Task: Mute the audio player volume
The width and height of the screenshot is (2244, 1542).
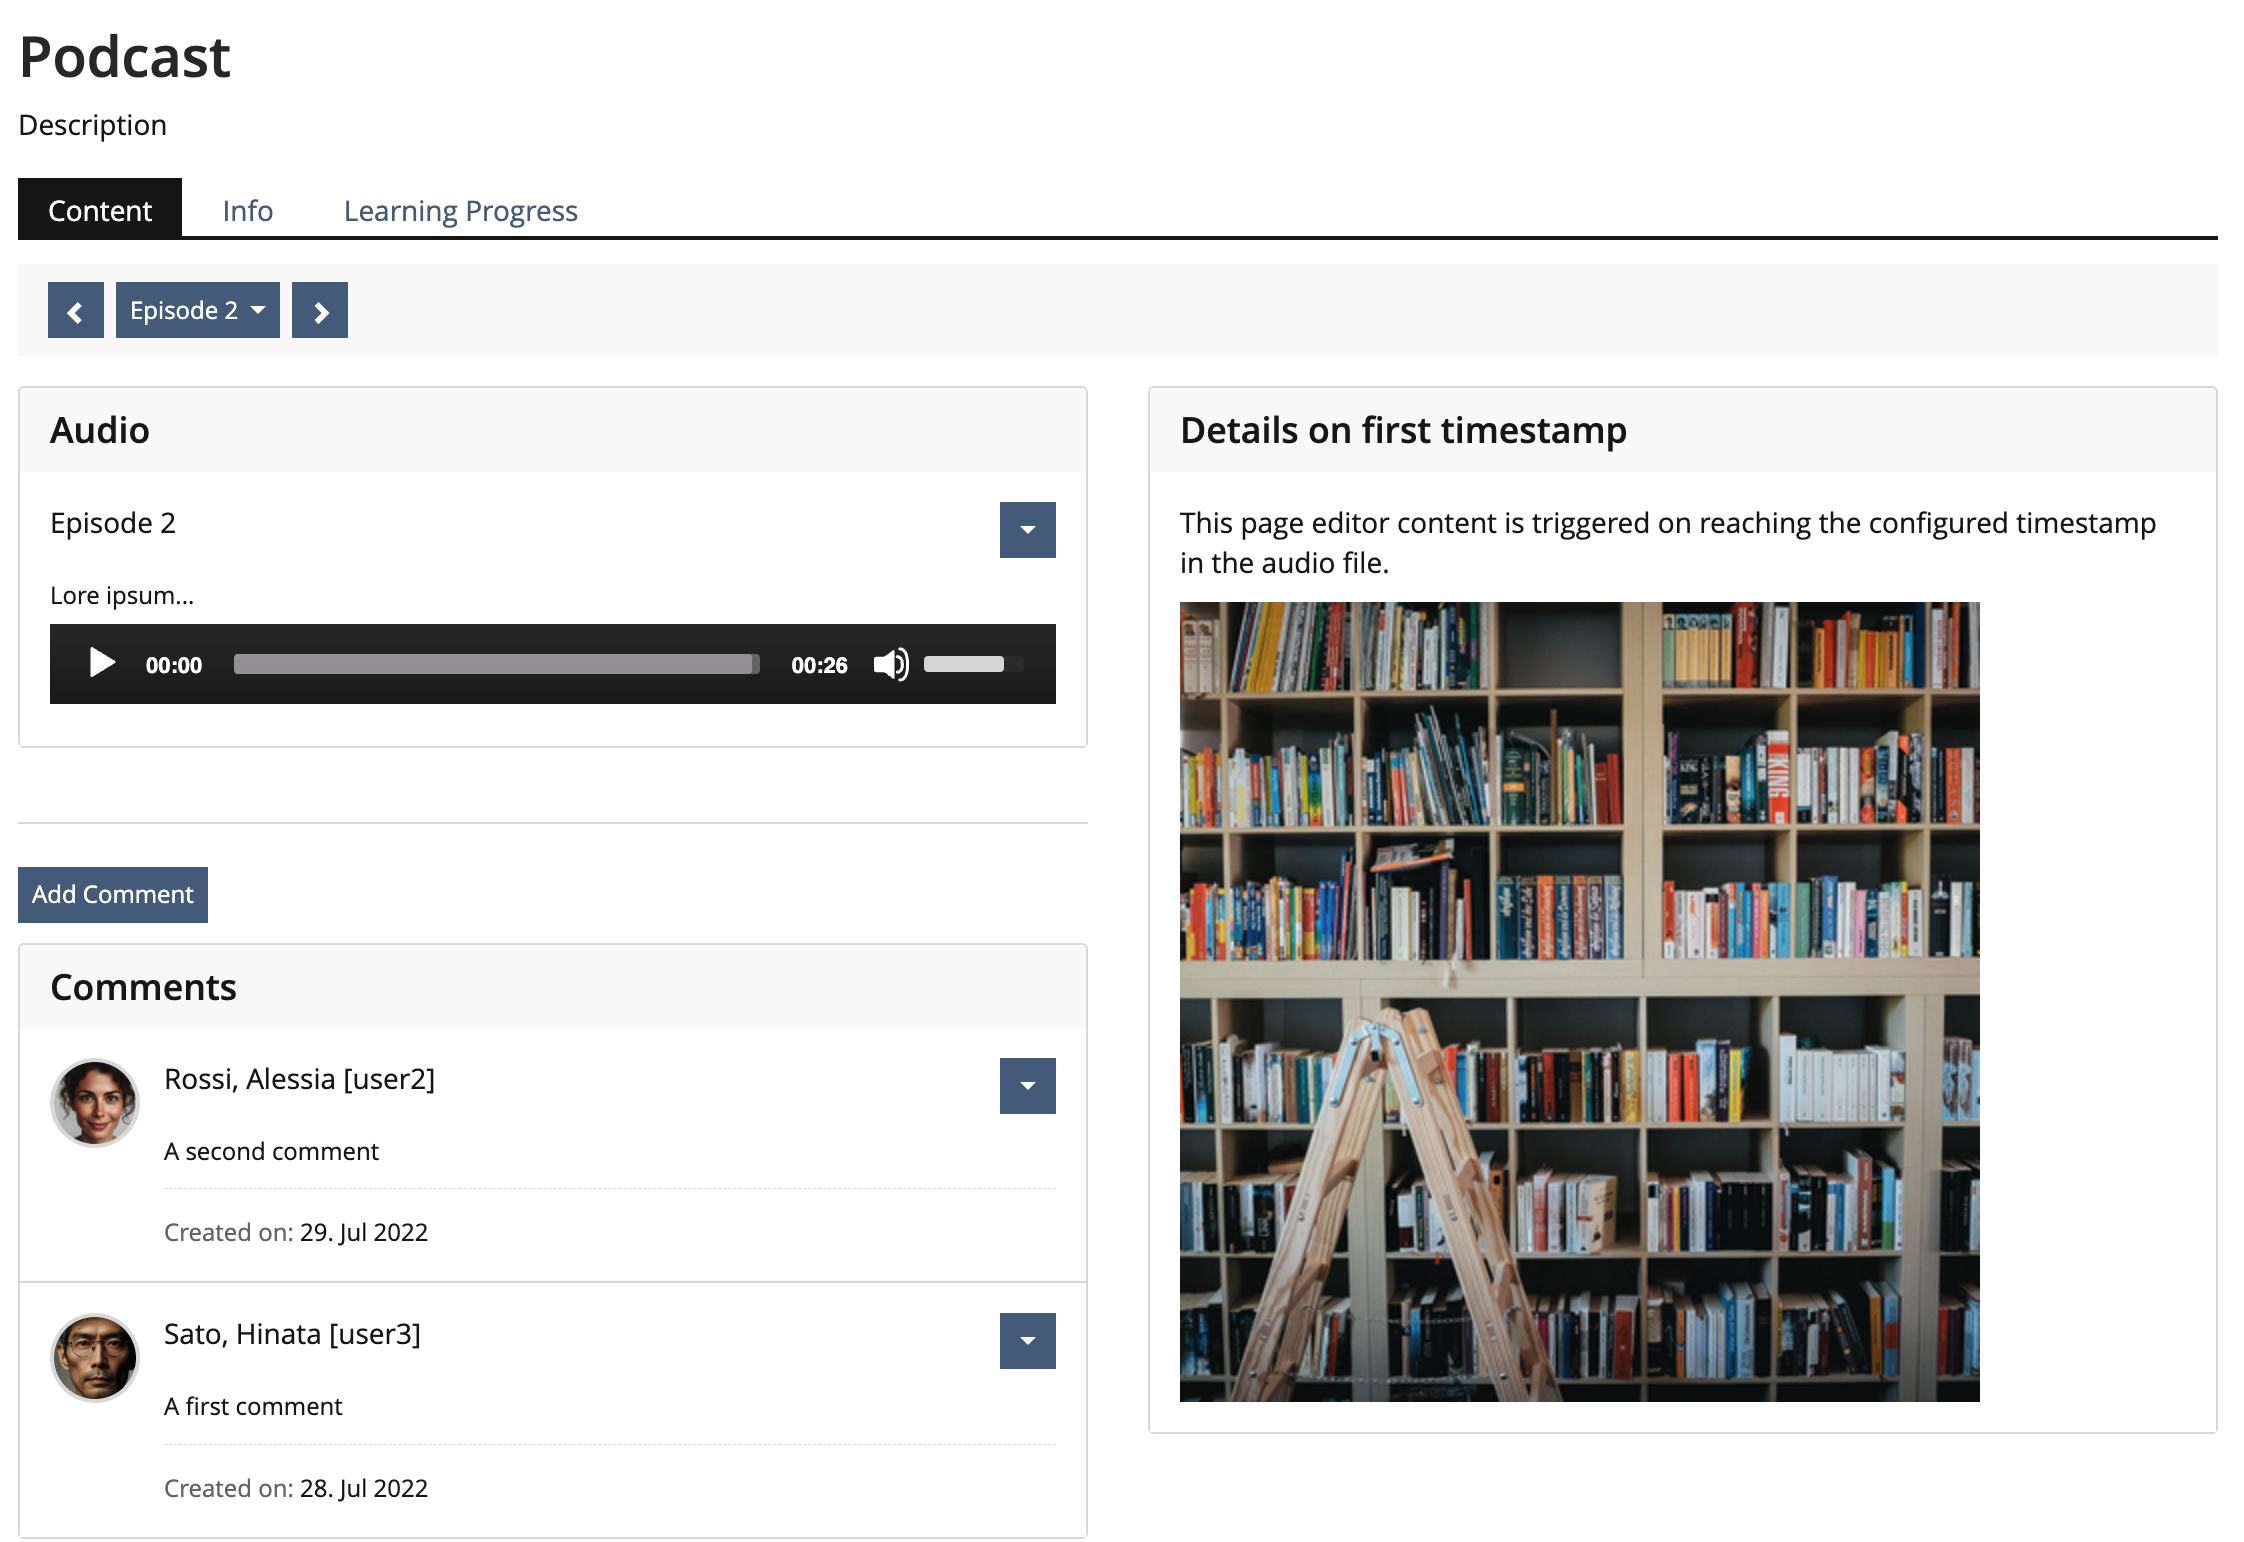Action: click(x=890, y=664)
